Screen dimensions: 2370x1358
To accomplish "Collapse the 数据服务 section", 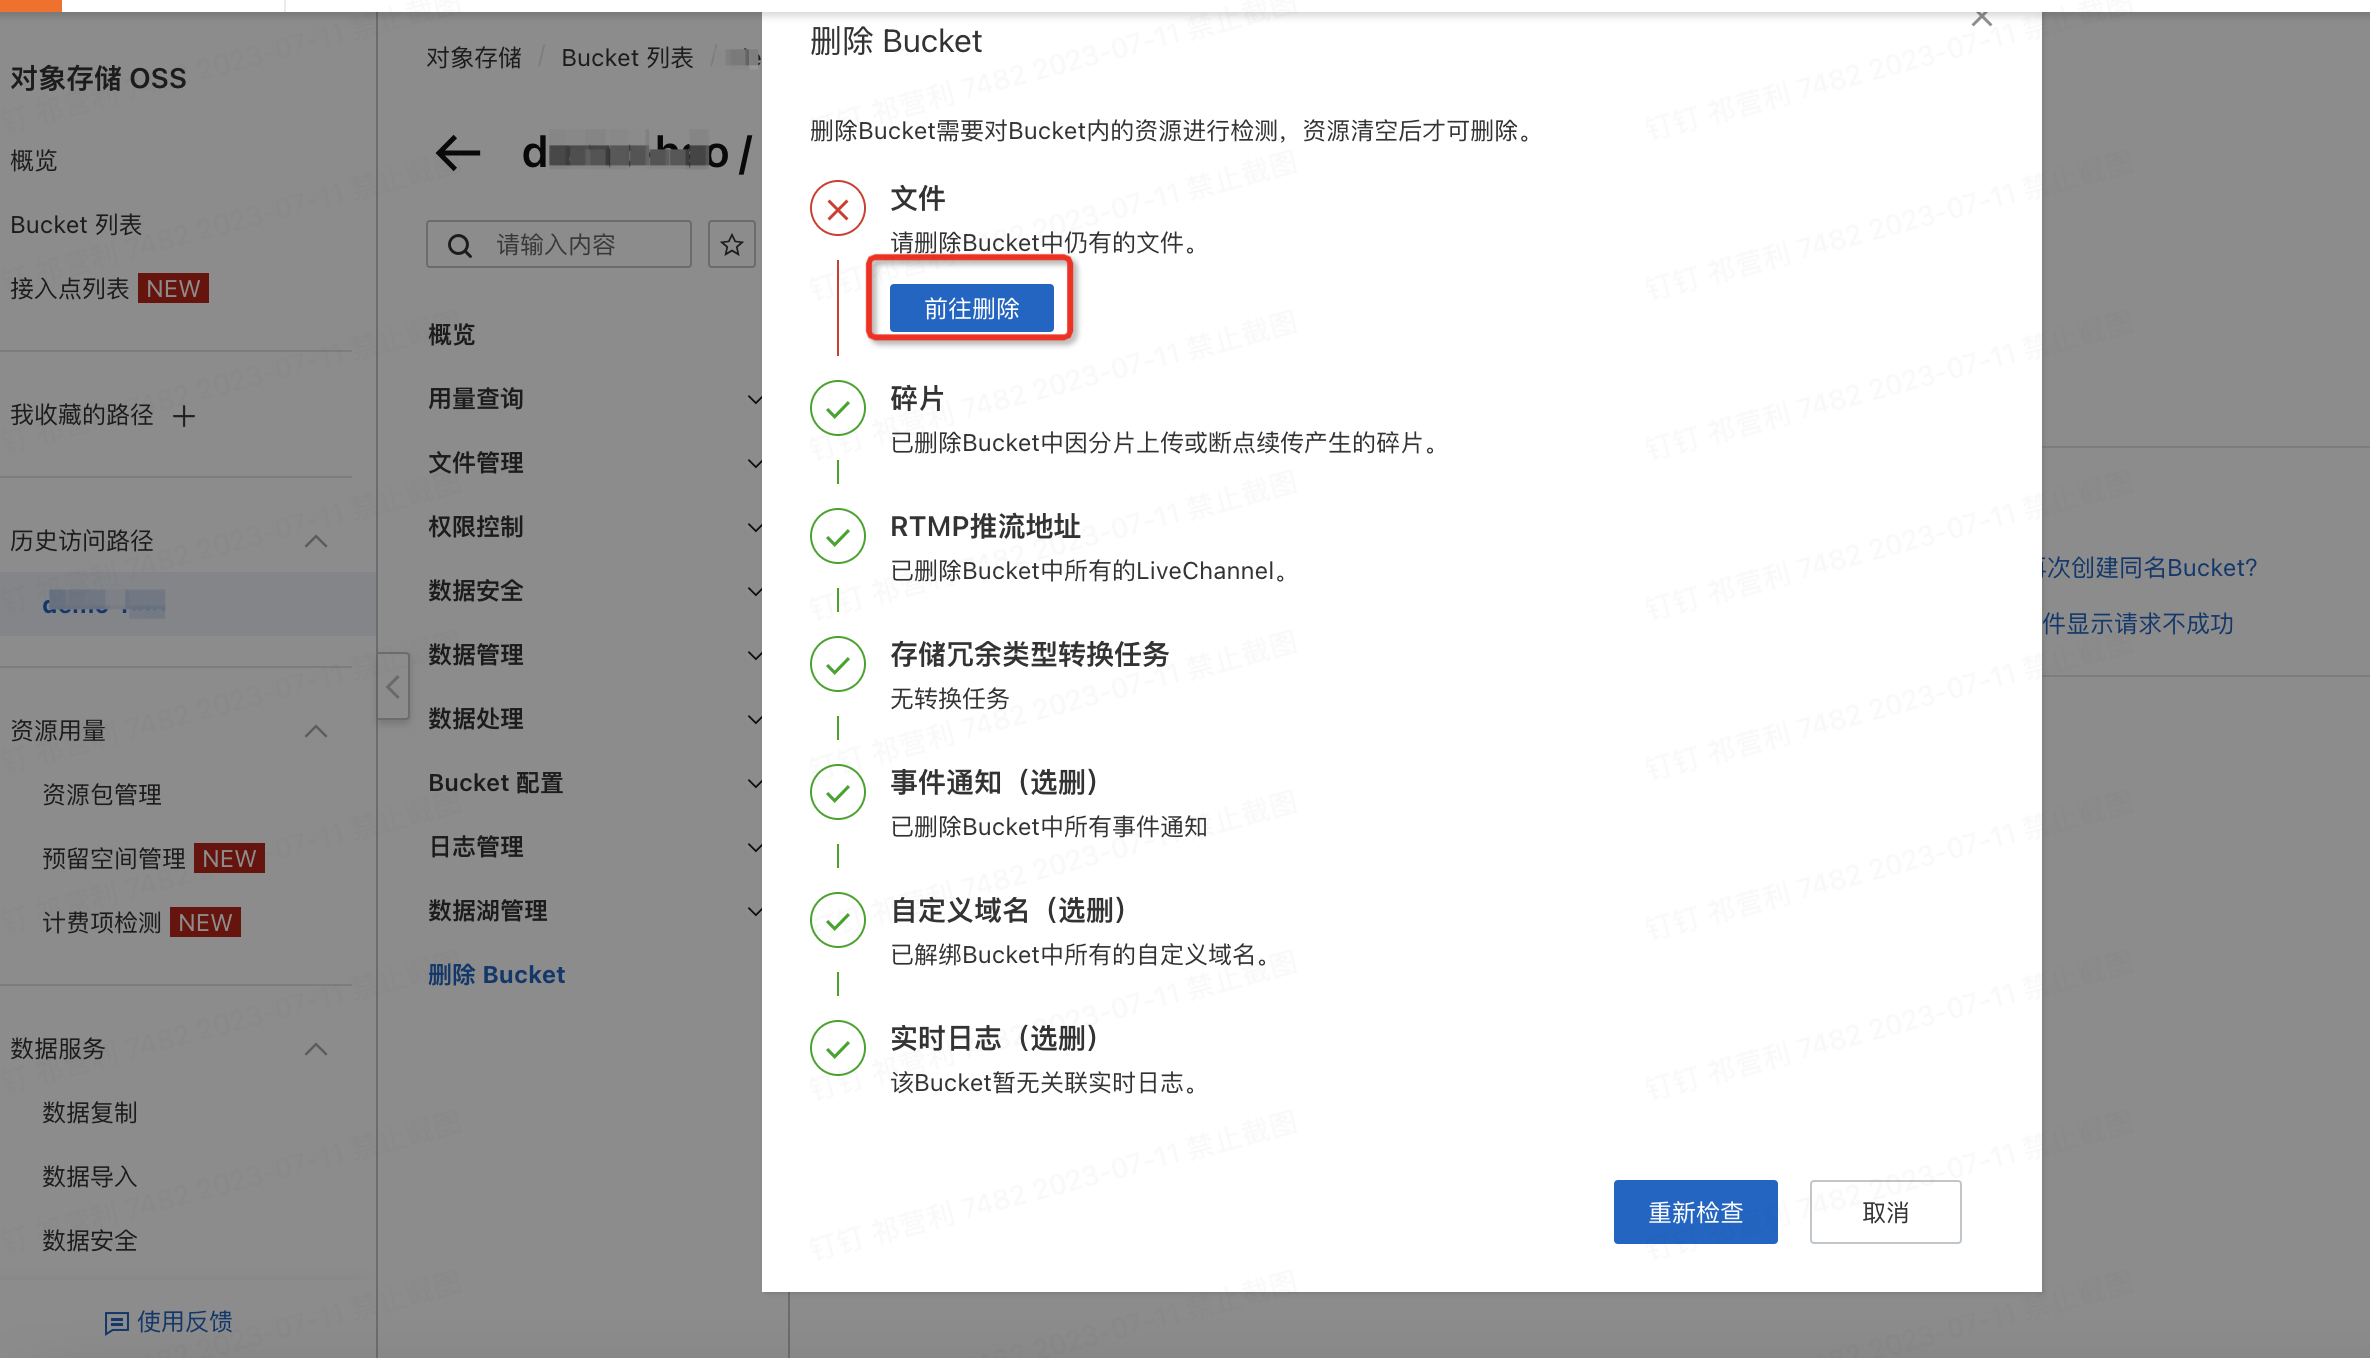I will (316, 1049).
